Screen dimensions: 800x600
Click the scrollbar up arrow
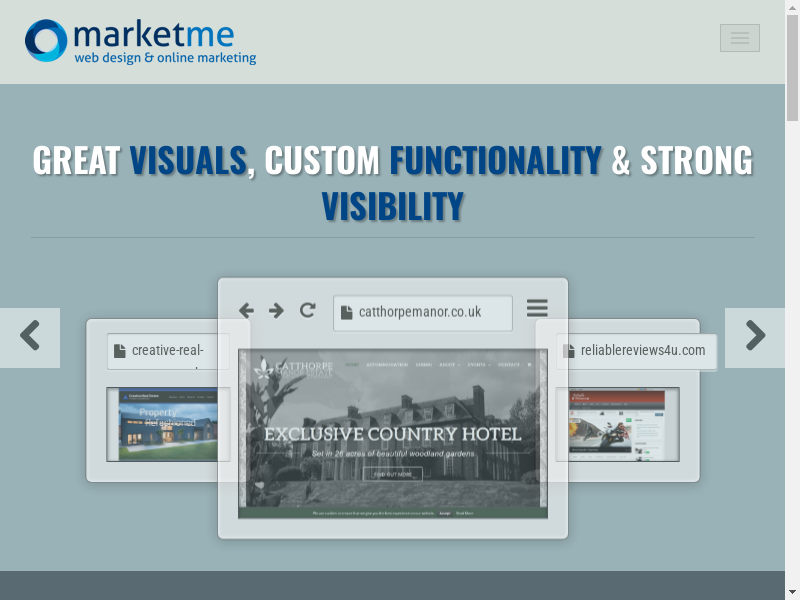coord(792,8)
